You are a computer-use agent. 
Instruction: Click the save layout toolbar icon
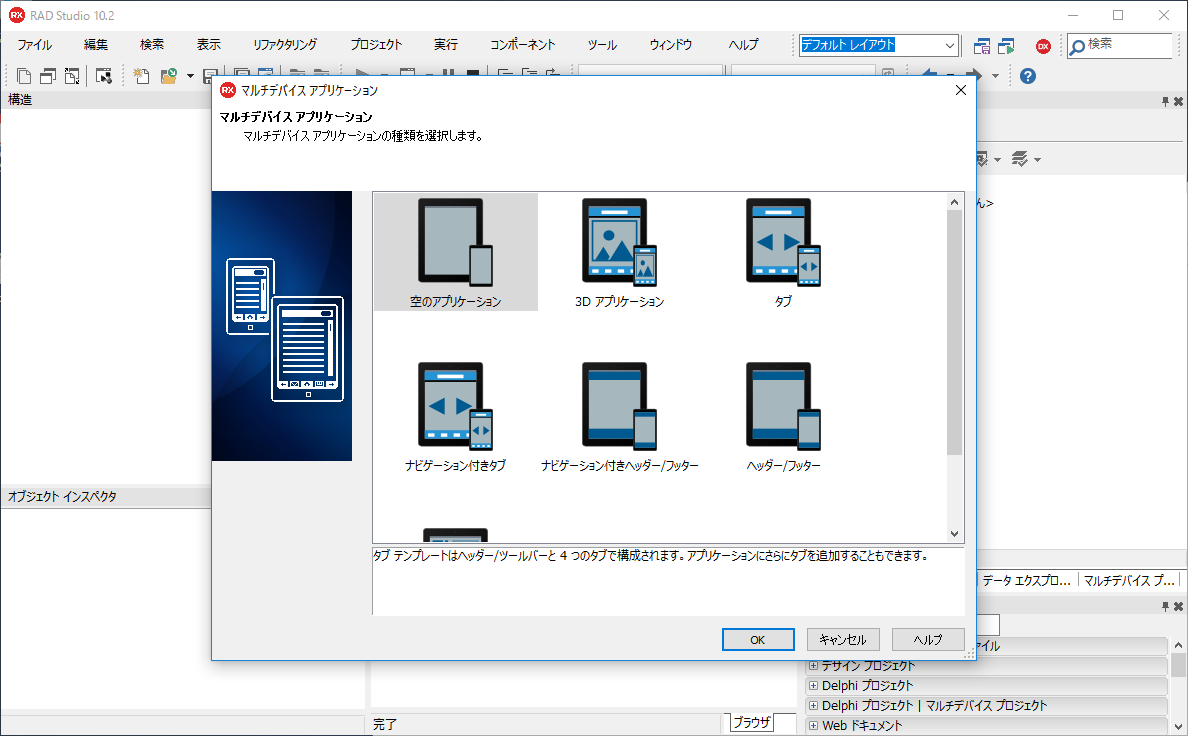point(983,45)
